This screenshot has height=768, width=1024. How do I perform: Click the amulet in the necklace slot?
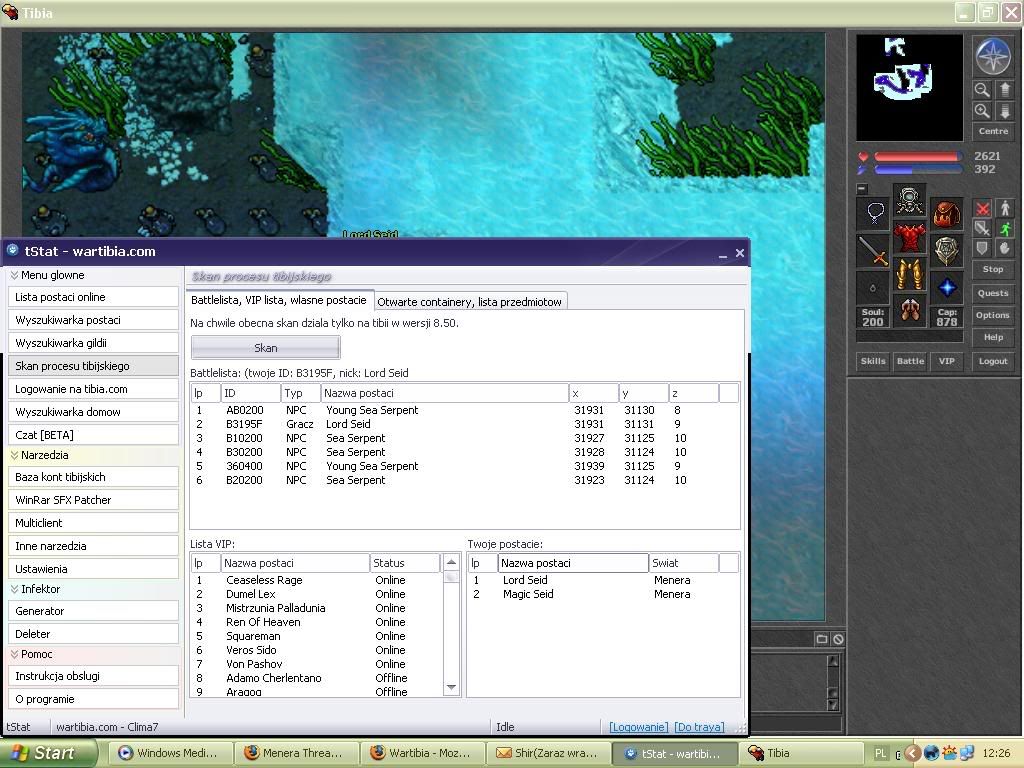[x=874, y=213]
